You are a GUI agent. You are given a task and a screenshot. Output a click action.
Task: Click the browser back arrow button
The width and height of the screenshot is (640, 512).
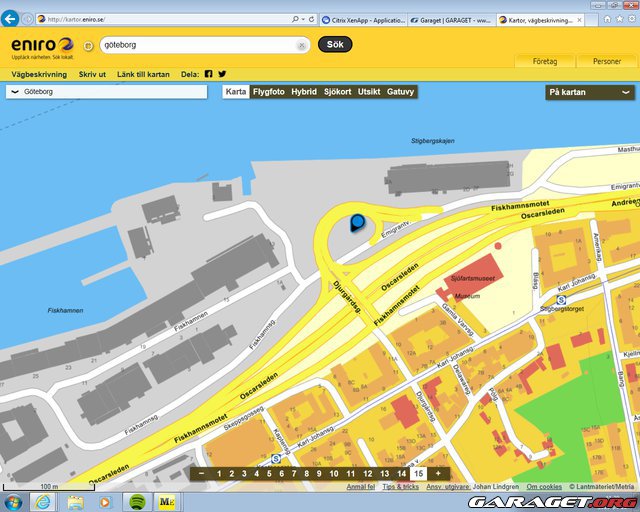click(x=11, y=19)
